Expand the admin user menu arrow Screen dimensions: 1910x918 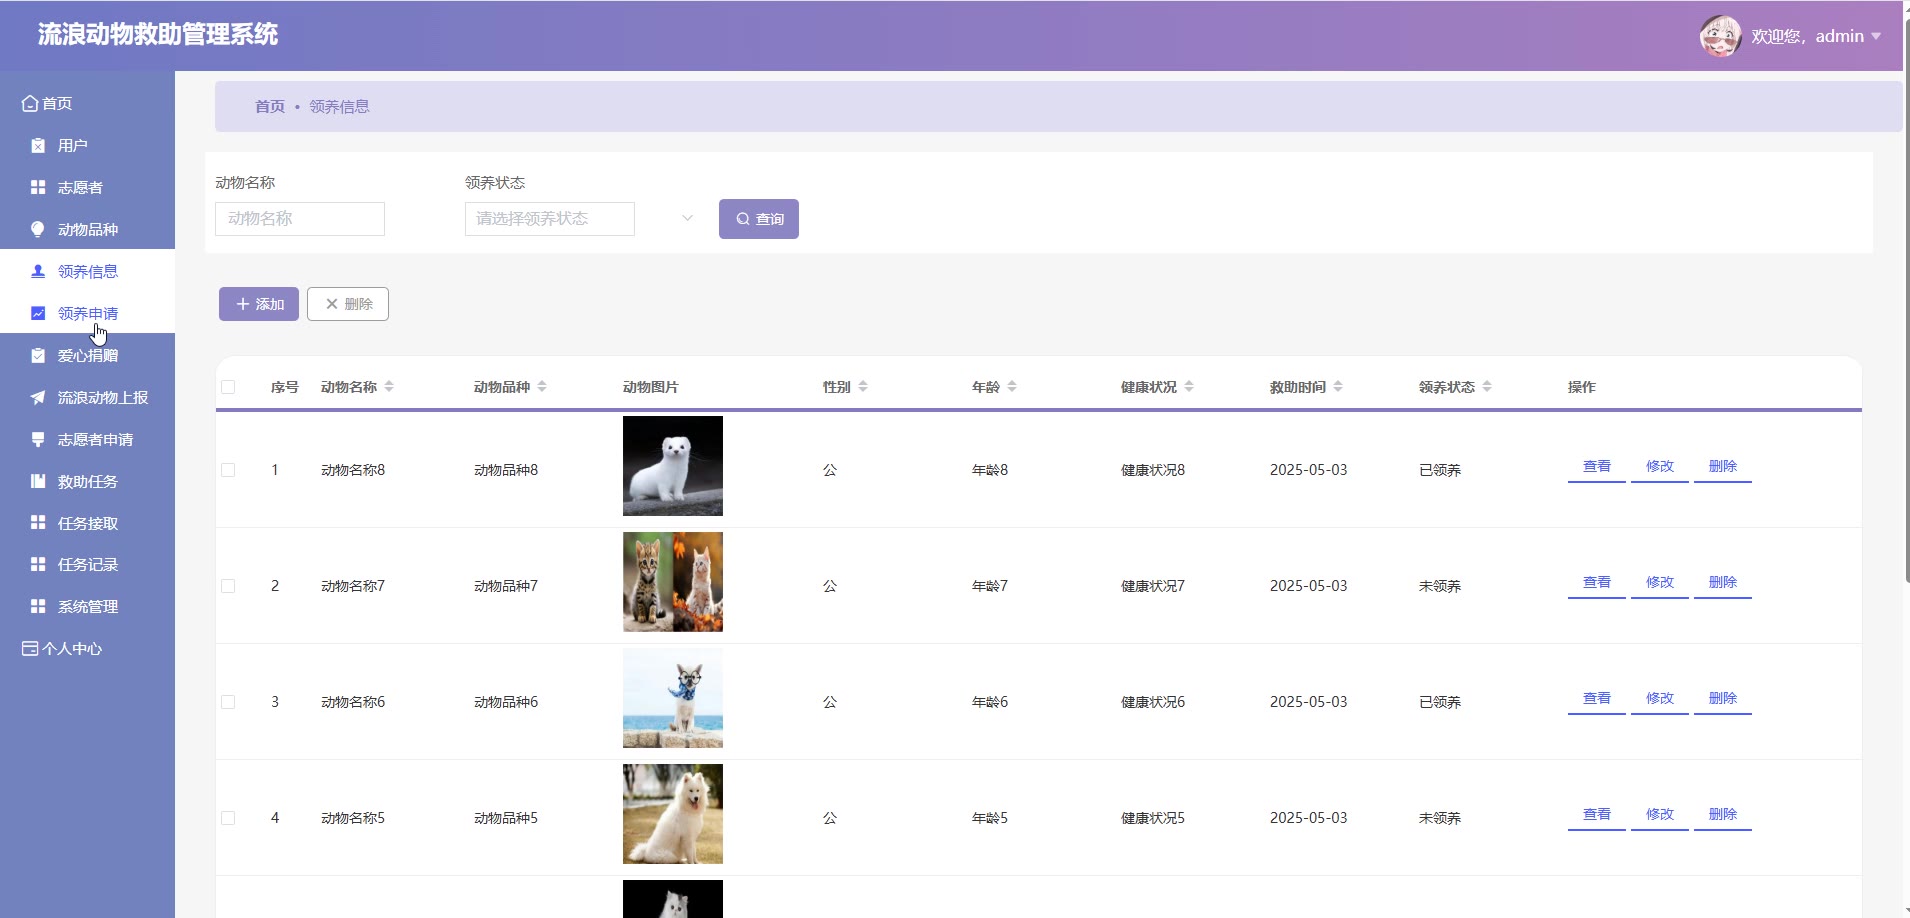1876,37
